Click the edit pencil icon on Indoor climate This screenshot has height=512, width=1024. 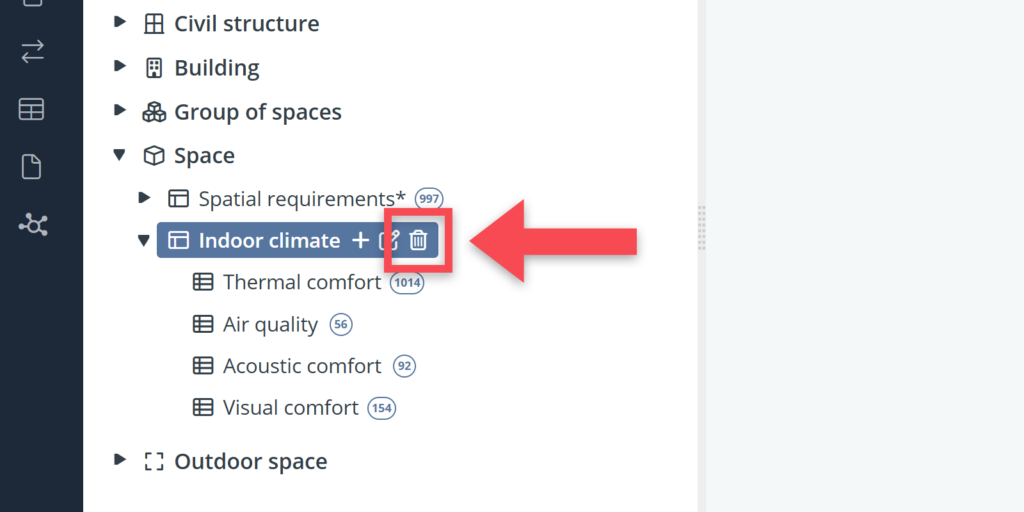point(391,240)
